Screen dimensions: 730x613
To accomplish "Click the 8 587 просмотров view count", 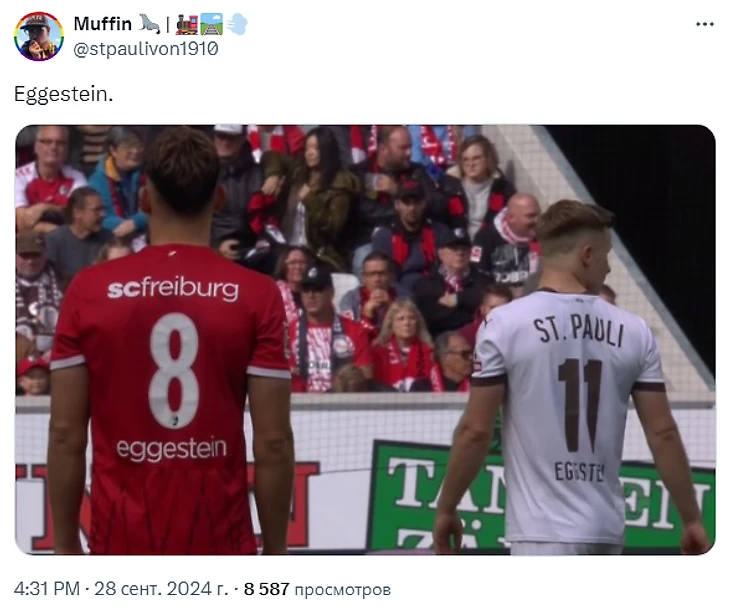I will [x=317, y=589].
